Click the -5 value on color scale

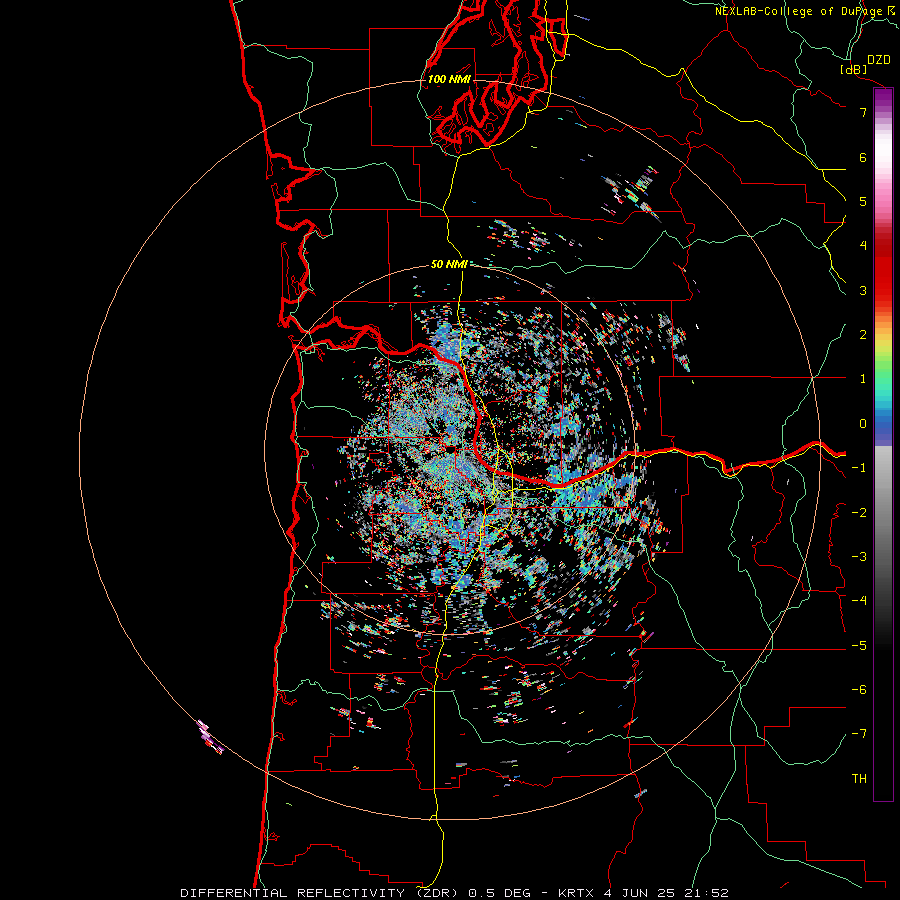859,646
